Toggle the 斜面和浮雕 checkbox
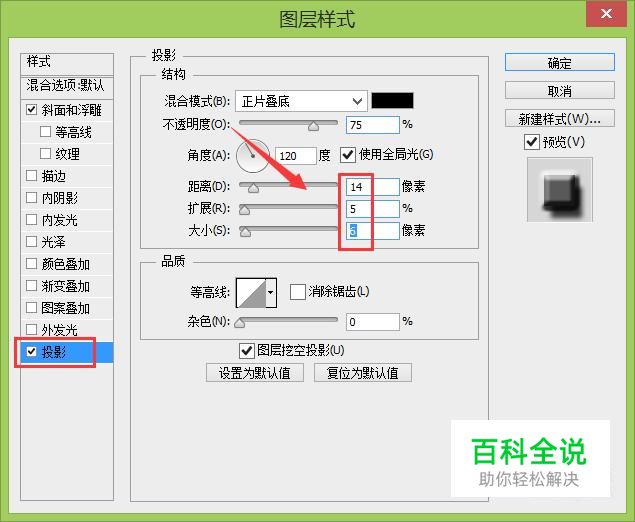 click(x=32, y=110)
